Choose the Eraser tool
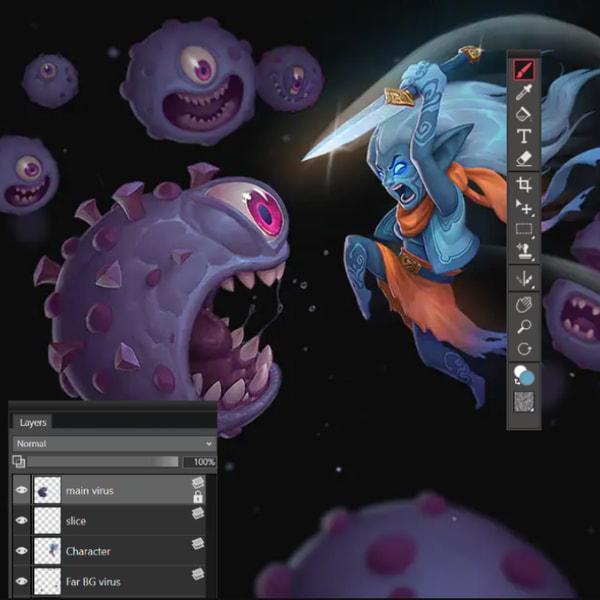Viewport: 600px width, 600px height. 523,158
